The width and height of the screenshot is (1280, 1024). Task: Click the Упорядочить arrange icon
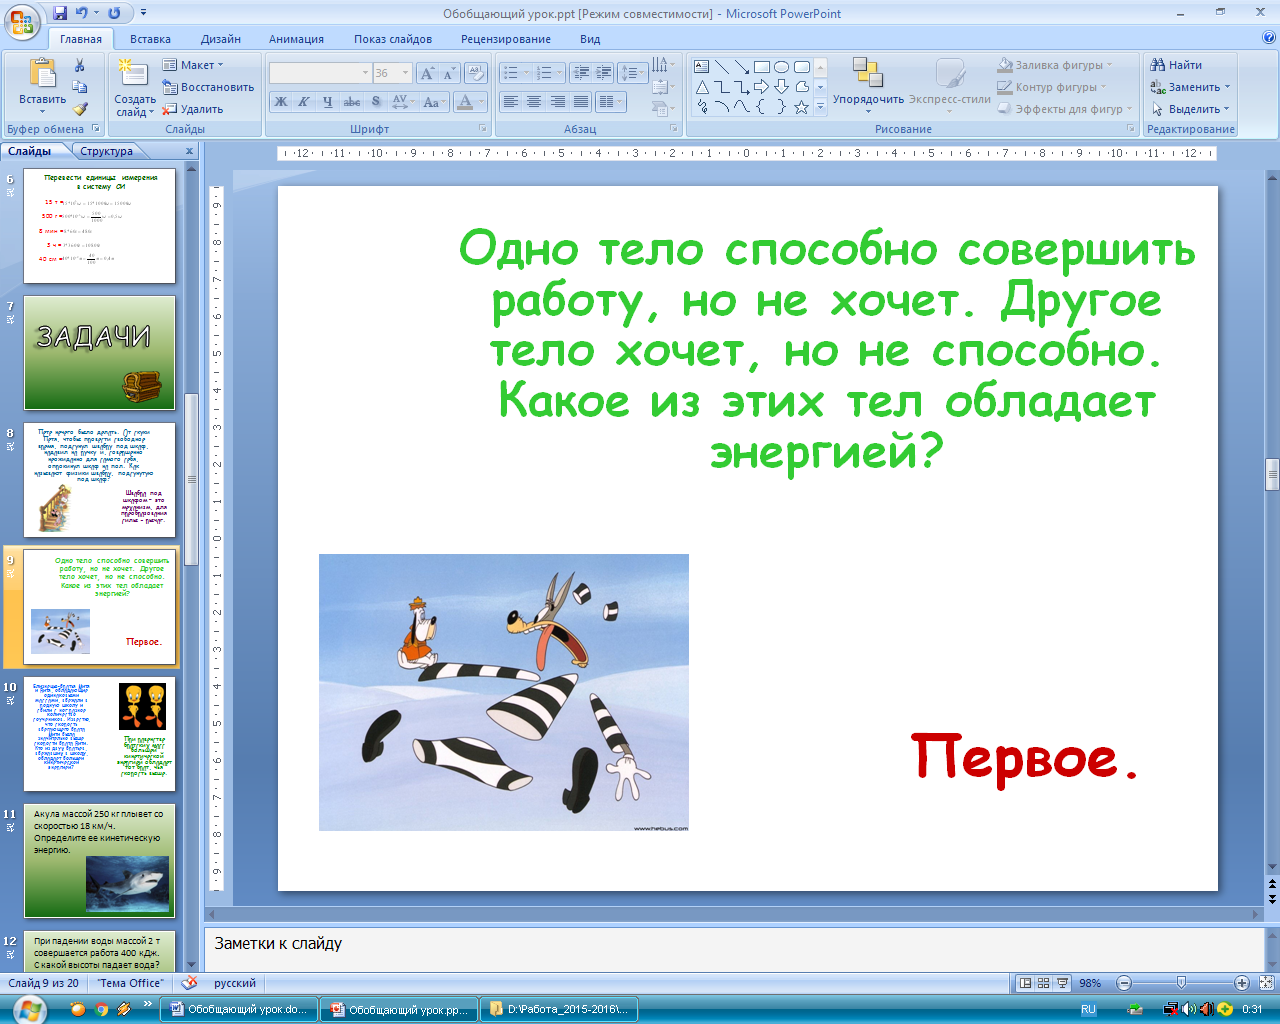867,73
